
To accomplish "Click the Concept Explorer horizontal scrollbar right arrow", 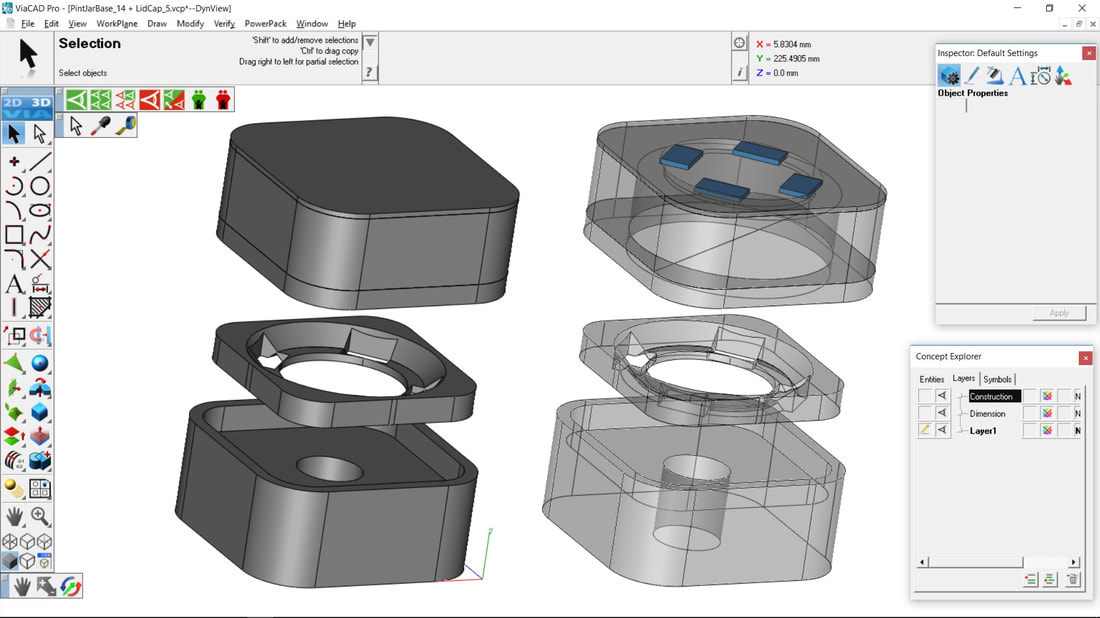I will (1074, 562).
